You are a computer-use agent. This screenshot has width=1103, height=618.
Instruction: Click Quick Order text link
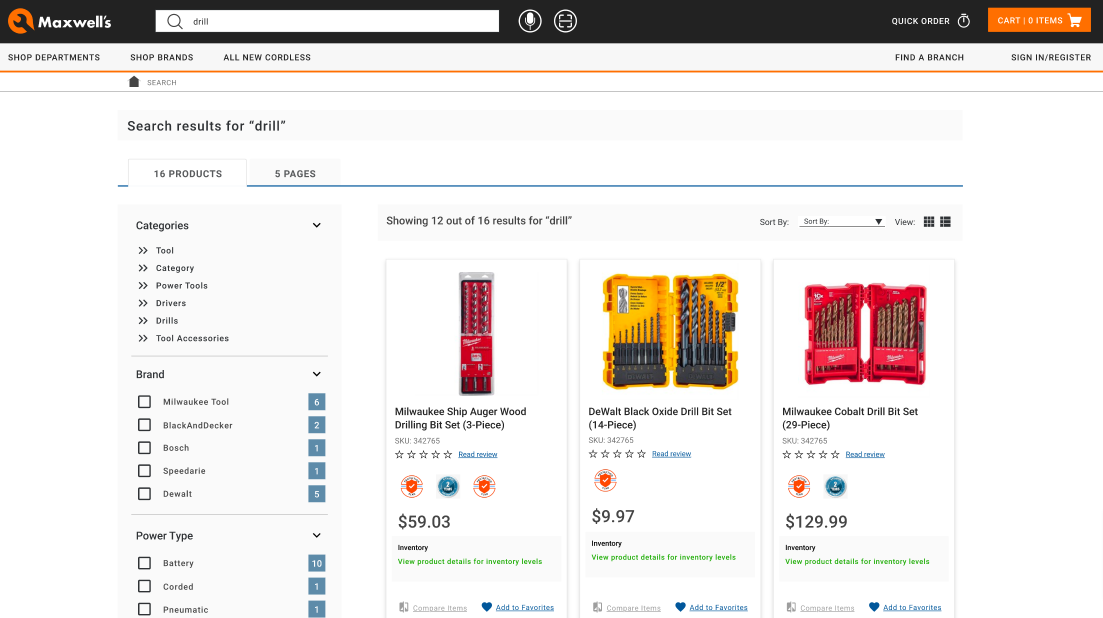tap(920, 21)
